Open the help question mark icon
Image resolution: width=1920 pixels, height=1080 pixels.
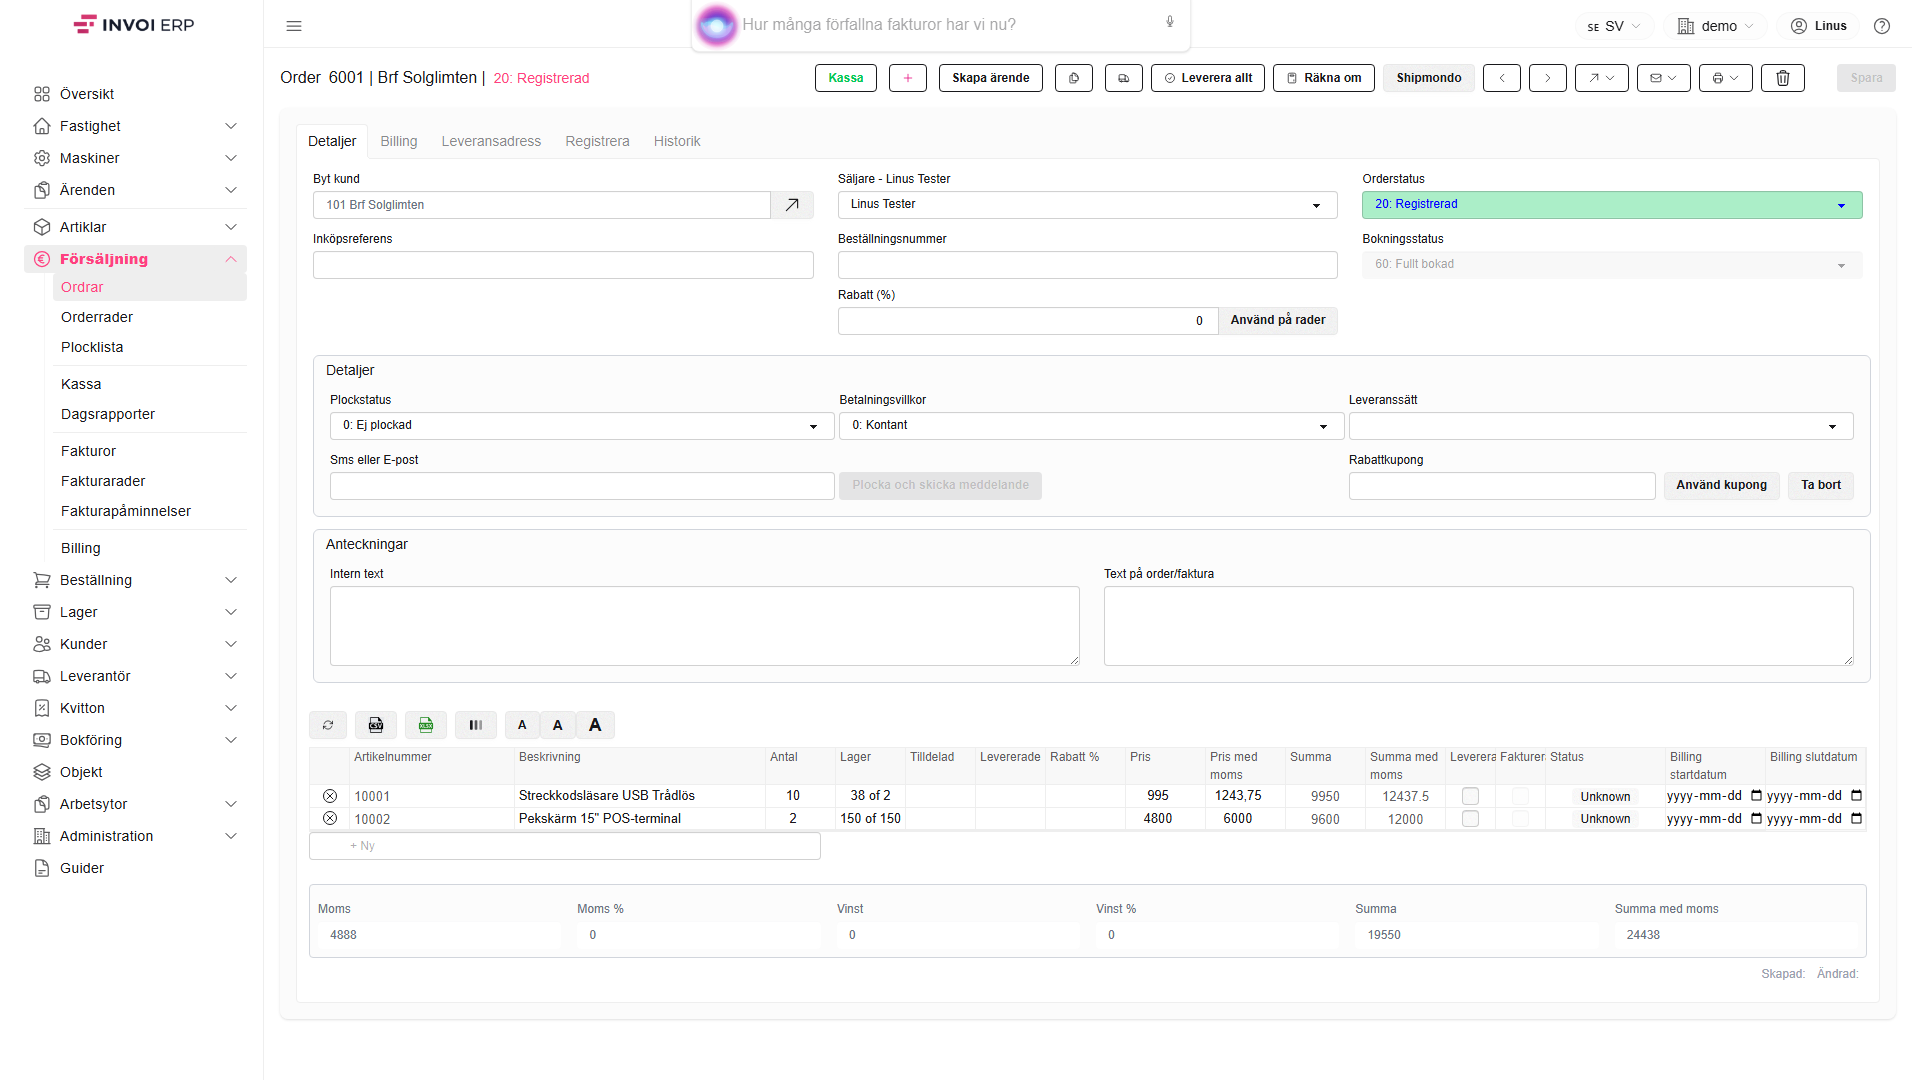click(1881, 26)
